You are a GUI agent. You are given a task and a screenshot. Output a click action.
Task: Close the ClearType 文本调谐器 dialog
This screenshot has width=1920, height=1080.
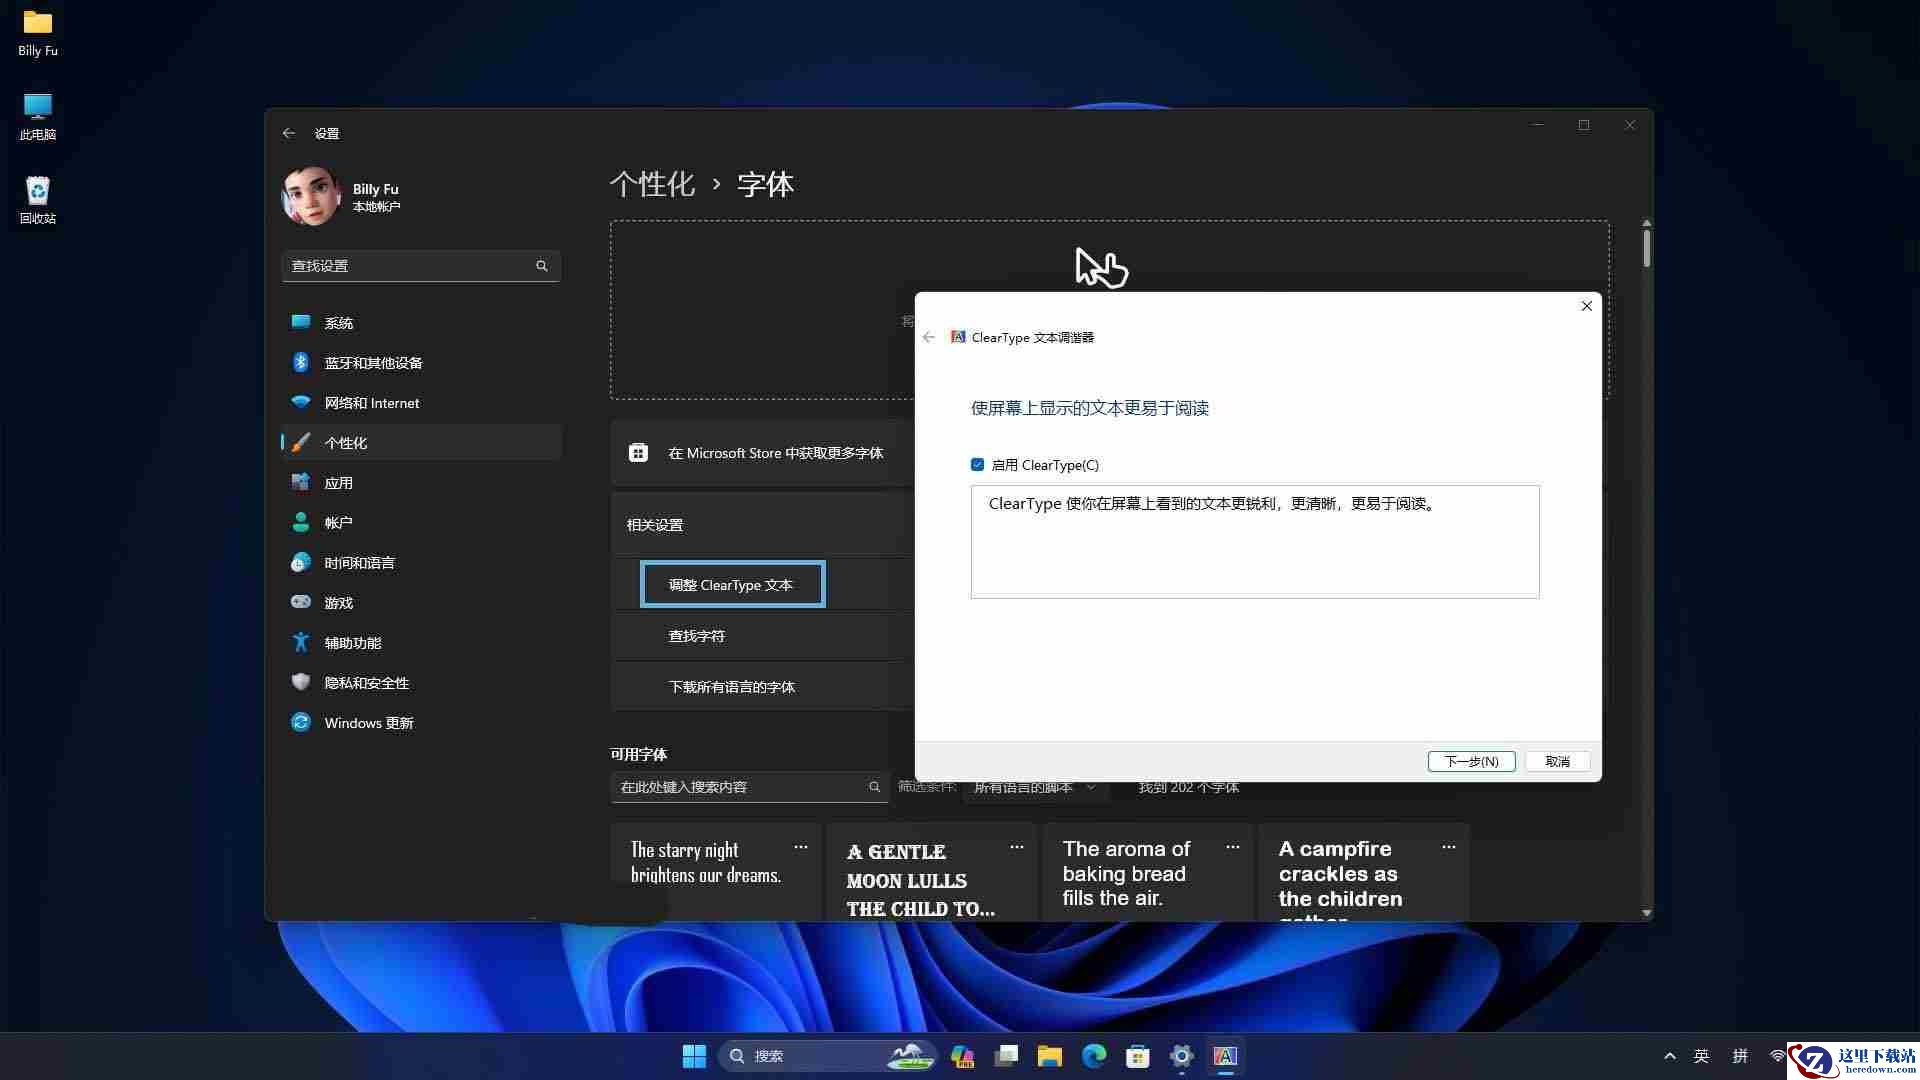point(1586,306)
